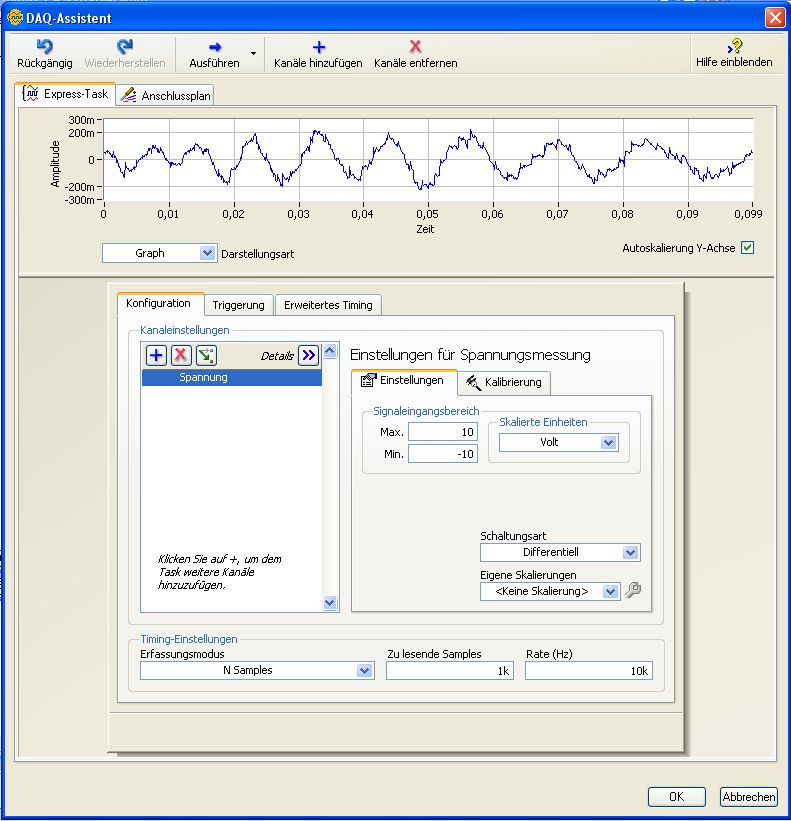Image resolution: width=791 pixels, height=821 pixels.
Task: Click the Wiederherstellen redo icon
Action: coord(125,47)
